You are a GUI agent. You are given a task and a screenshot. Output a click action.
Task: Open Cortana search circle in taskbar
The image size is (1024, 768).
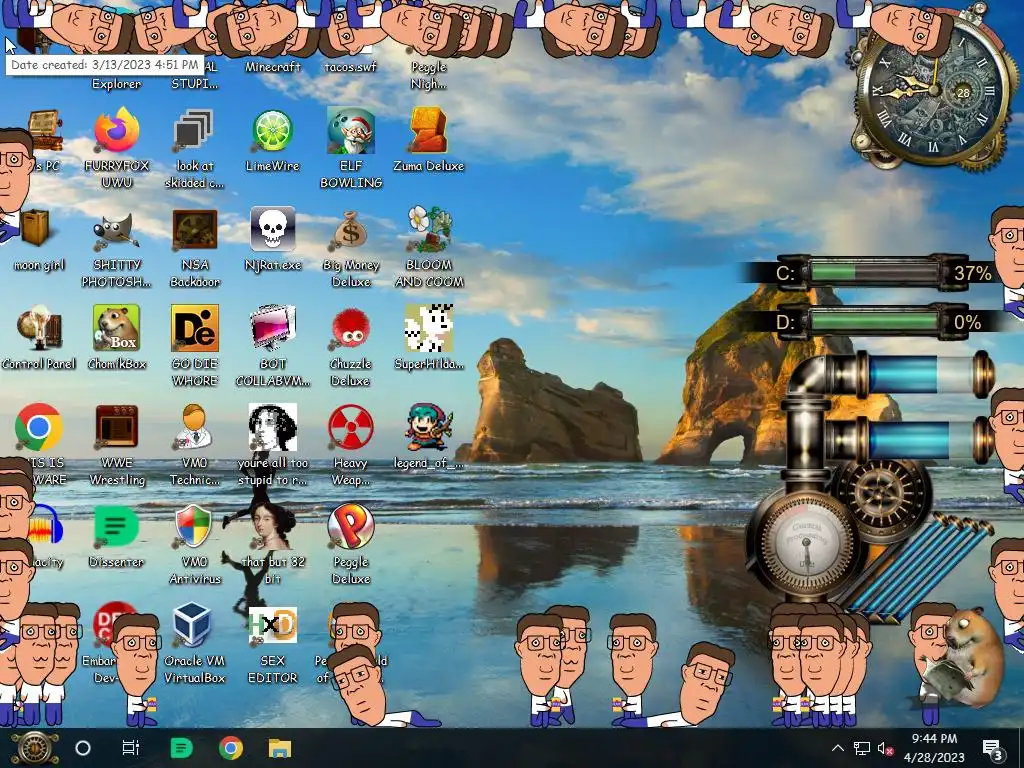point(83,748)
